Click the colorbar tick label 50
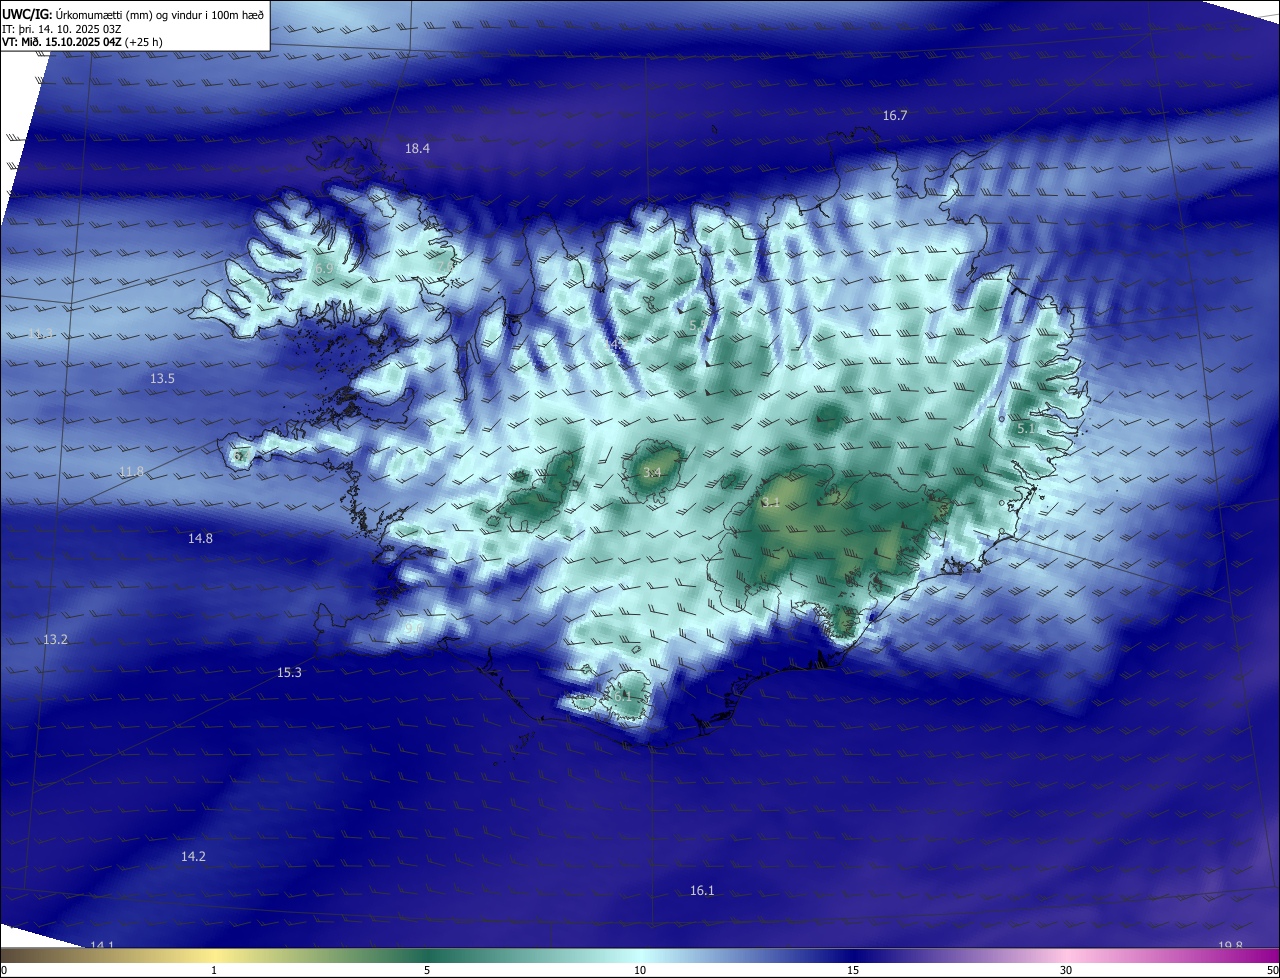 pyautogui.click(x=1272, y=970)
